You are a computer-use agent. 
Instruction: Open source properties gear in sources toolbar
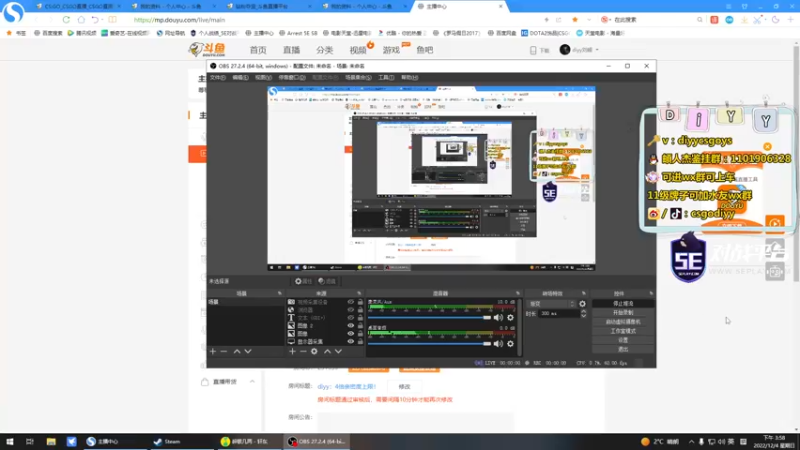point(314,352)
